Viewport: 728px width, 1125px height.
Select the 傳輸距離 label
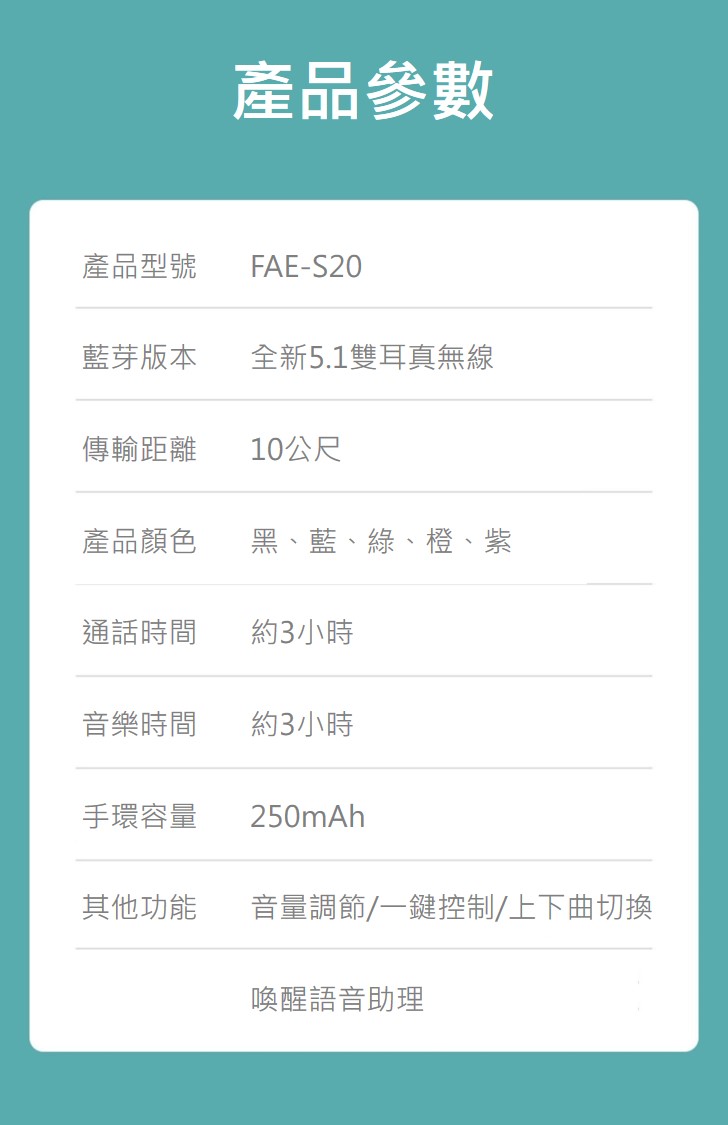[x=139, y=449]
